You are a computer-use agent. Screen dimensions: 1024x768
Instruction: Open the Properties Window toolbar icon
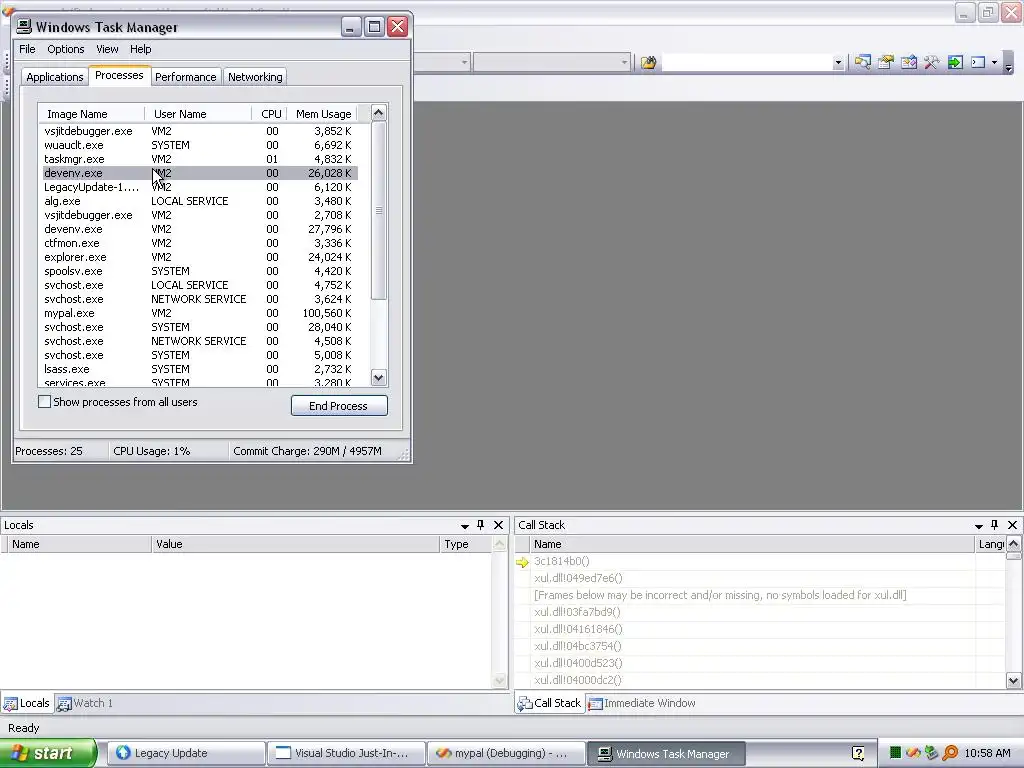point(886,63)
